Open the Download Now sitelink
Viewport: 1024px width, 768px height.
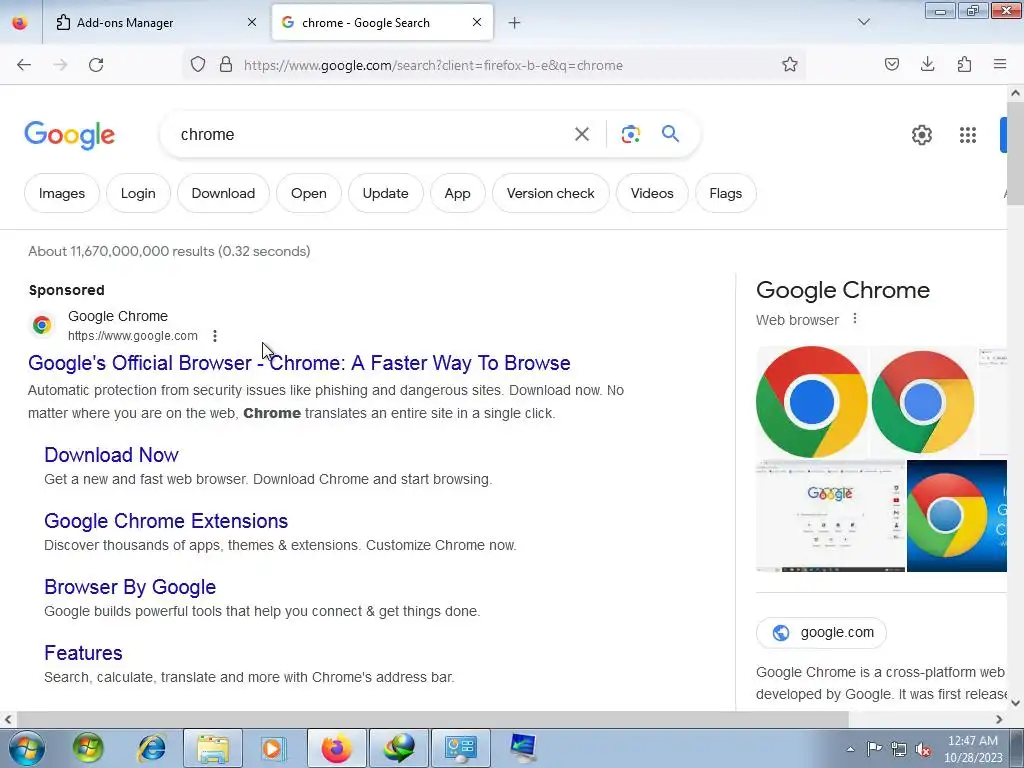(112, 455)
